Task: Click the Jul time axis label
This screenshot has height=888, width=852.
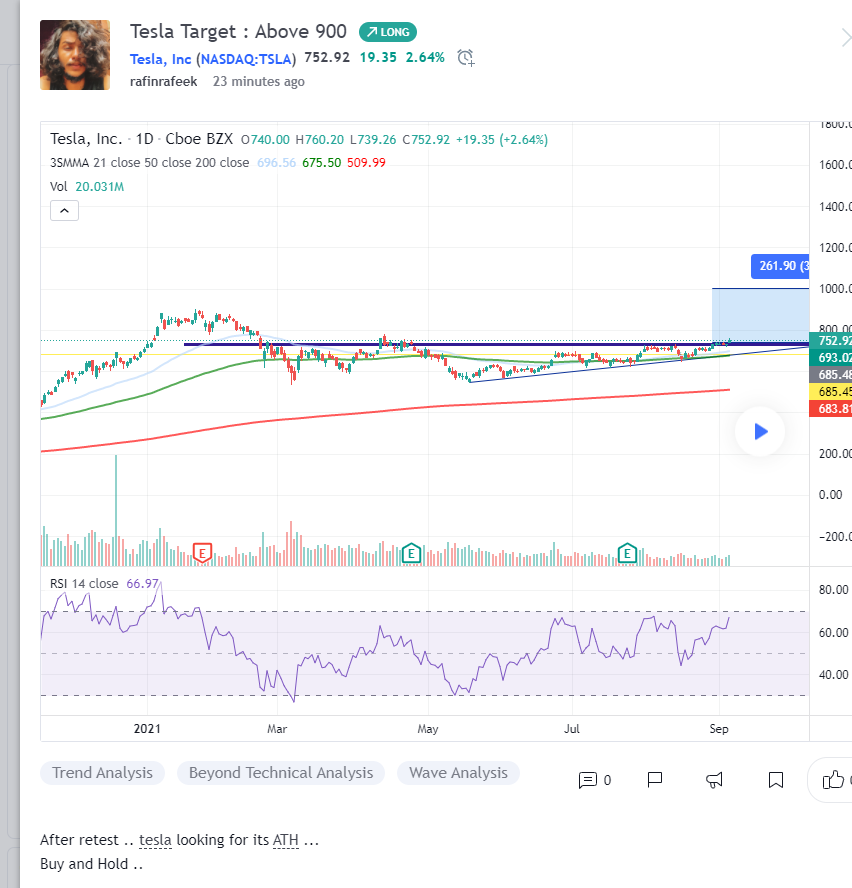Action: coord(572,729)
